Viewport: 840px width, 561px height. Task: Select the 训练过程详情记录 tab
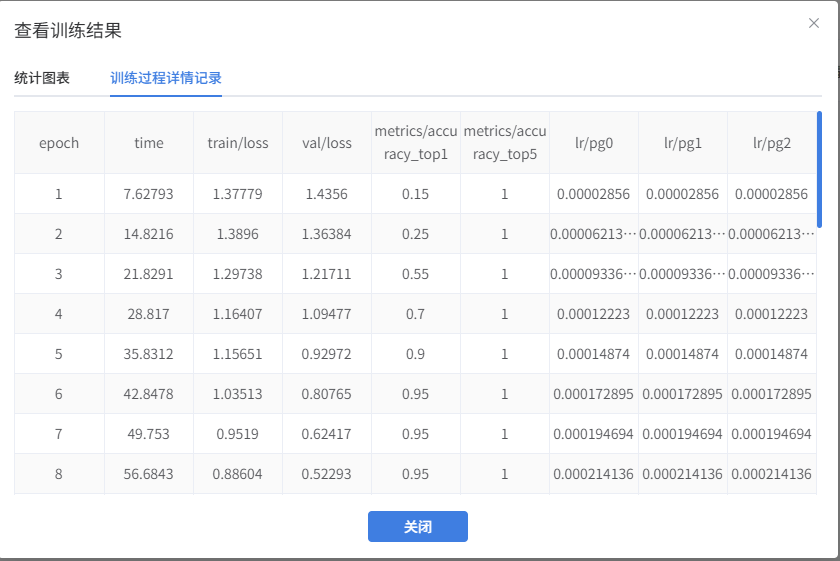pyautogui.click(x=166, y=78)
